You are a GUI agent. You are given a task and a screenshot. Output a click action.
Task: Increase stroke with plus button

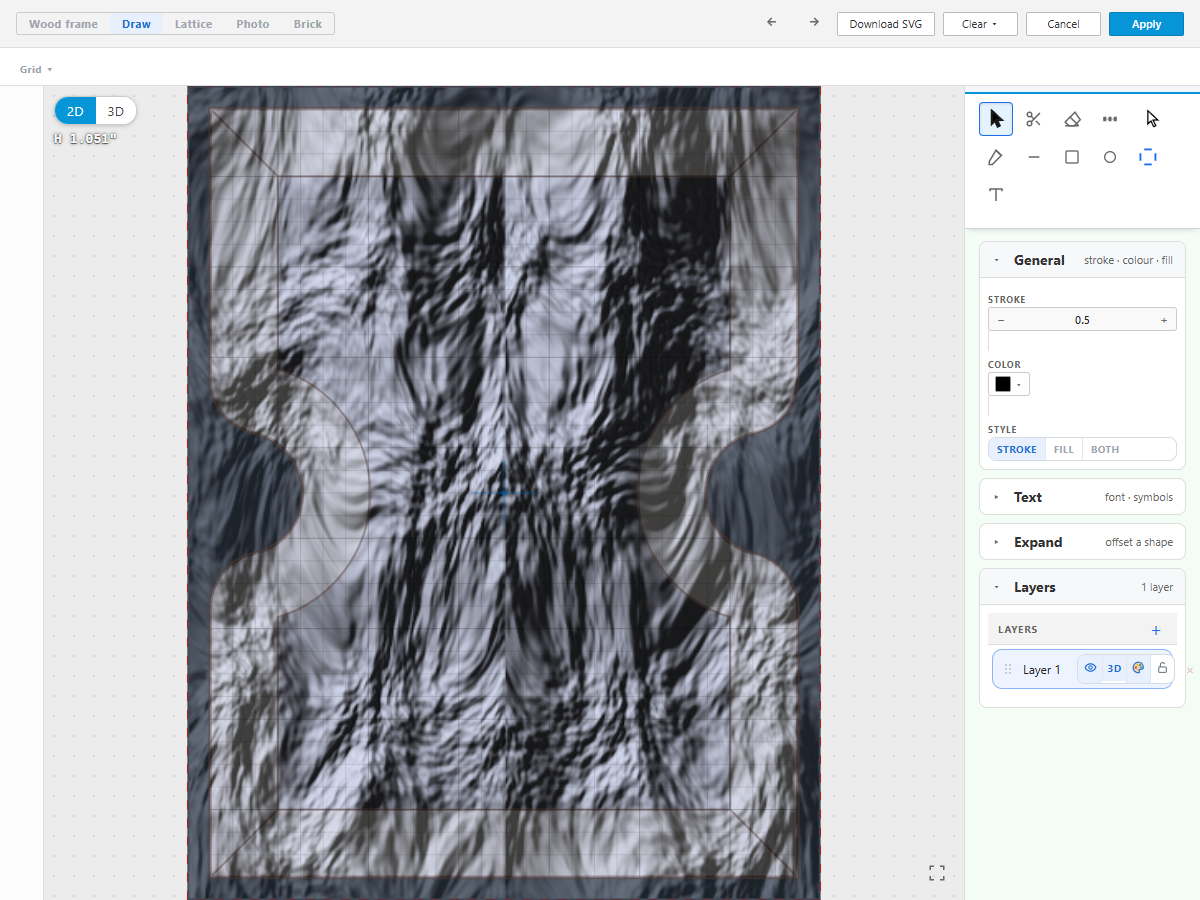tap(1164, 320)
